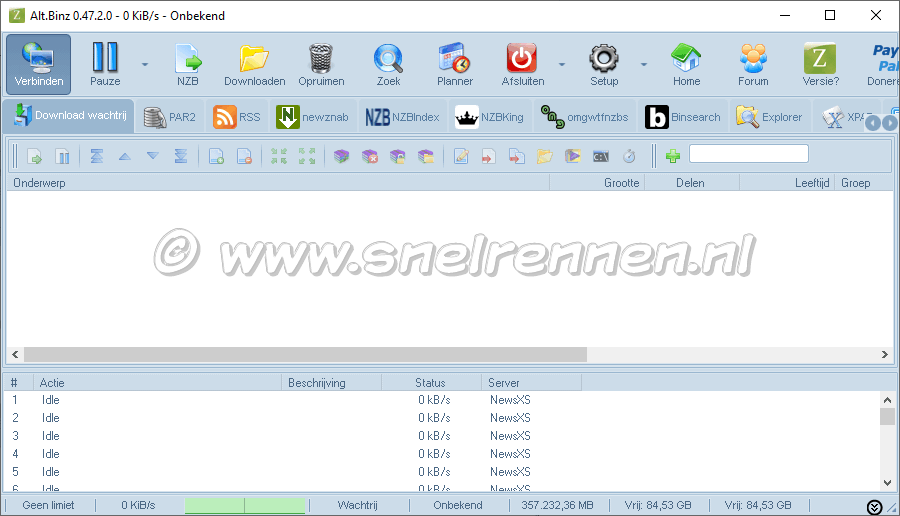This screenshot has height=516, width=900.
Task: Expand the dropdown arrow beside Setup
Action: coord(643,64)
